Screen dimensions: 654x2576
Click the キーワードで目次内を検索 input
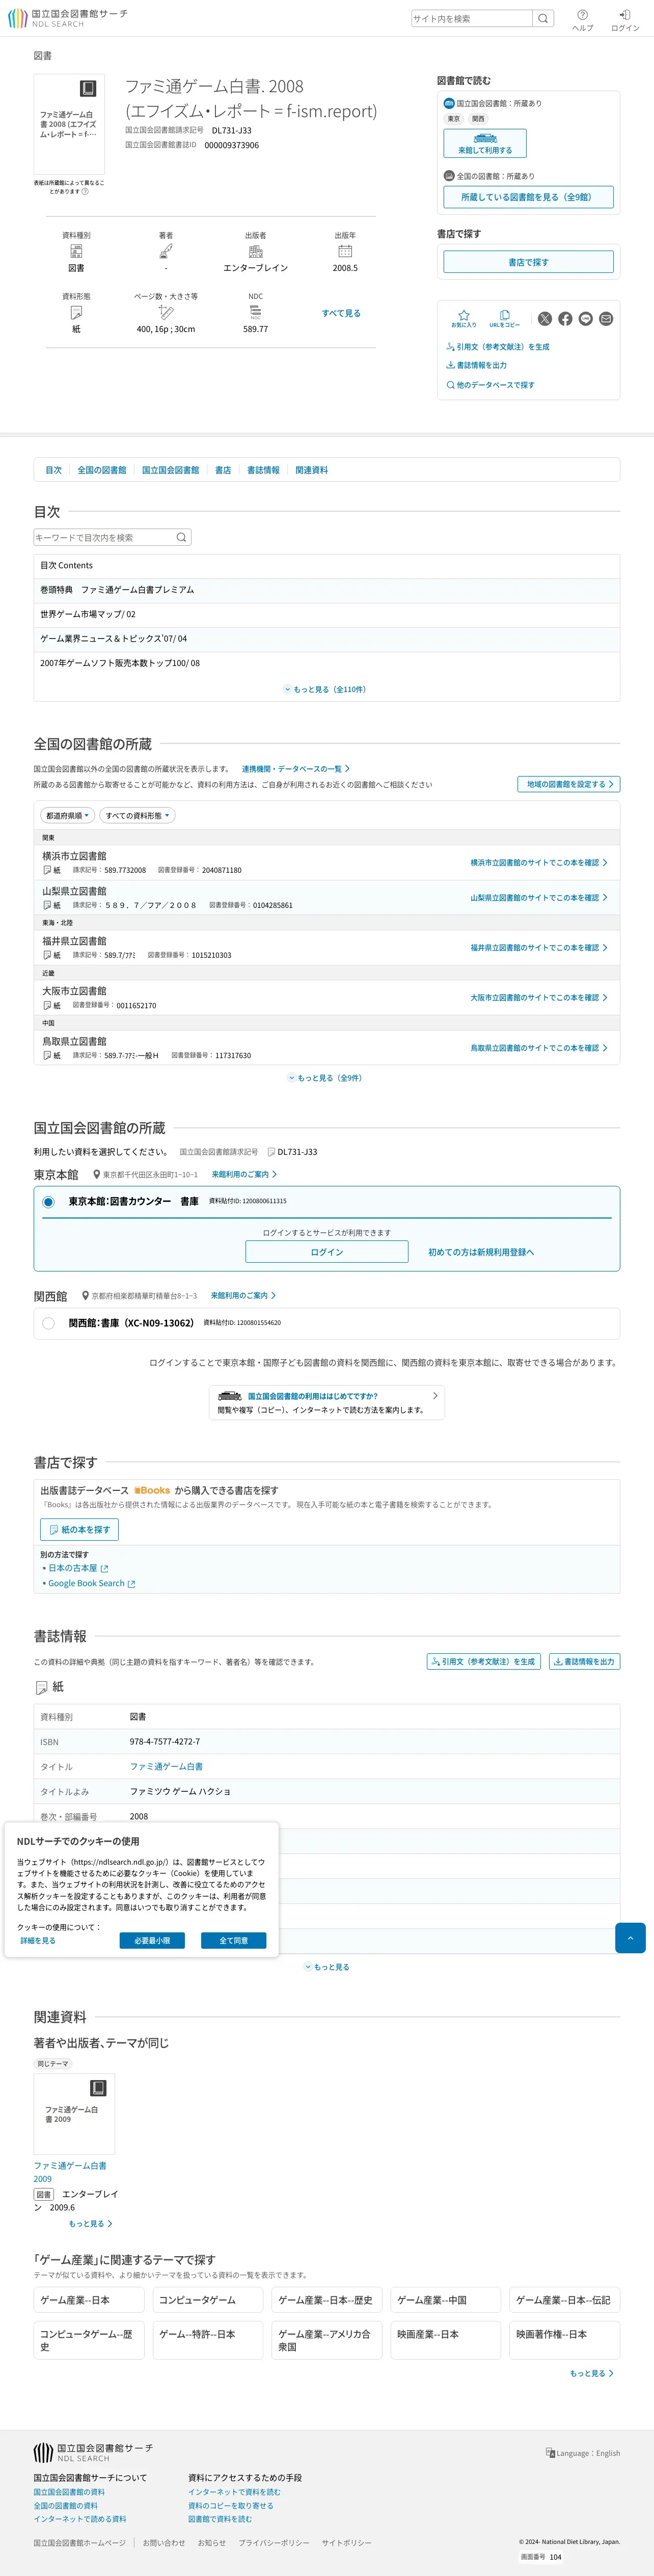click(103, 538)
